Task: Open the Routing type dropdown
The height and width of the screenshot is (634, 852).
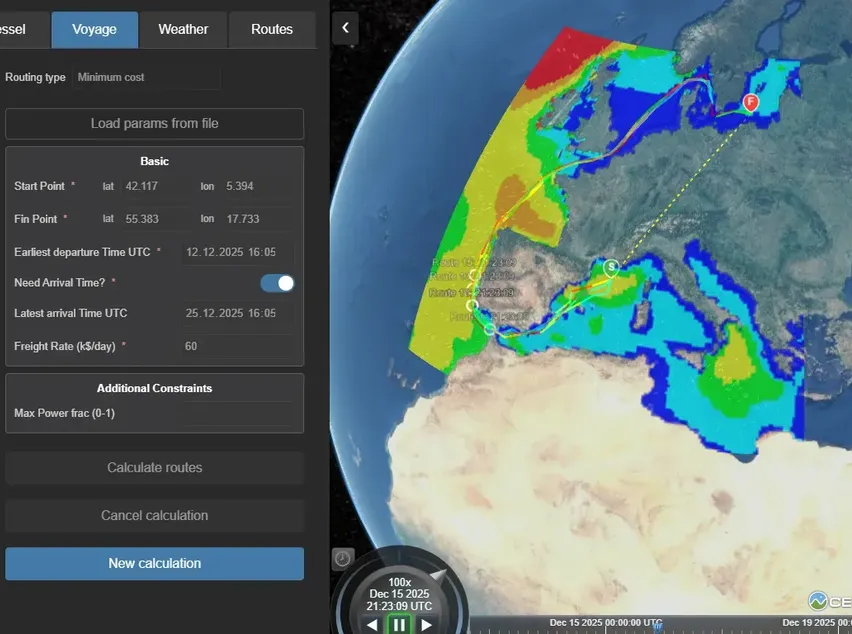Action: (146, 78)
